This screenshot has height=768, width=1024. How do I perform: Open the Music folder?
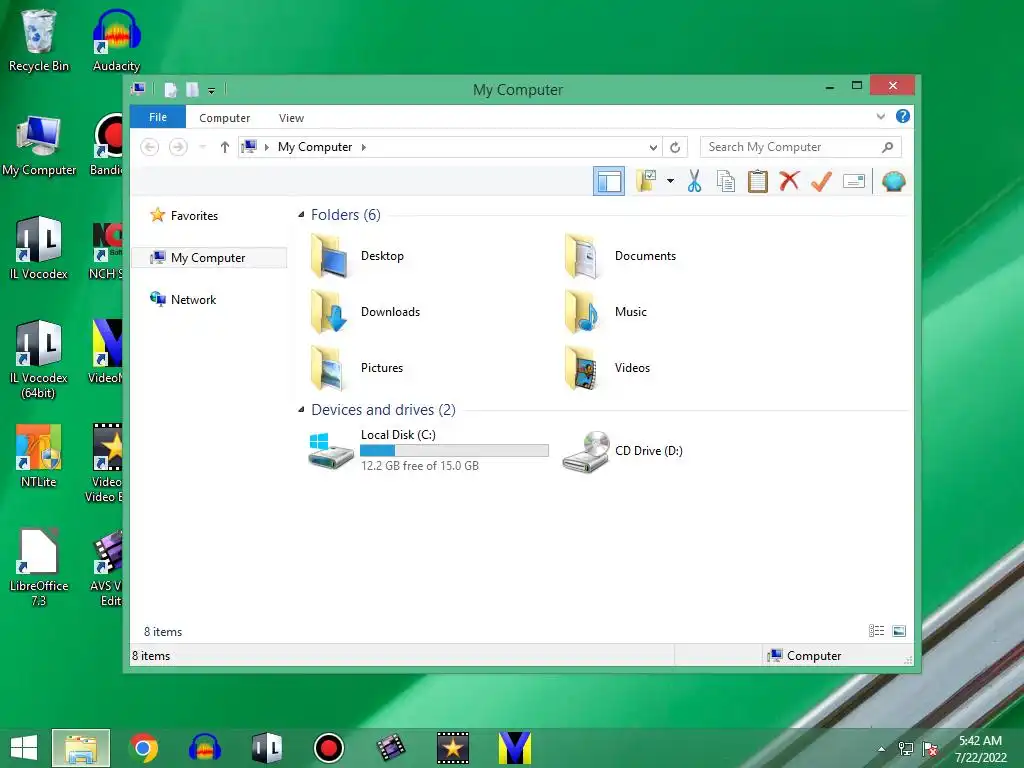(605, 312)
